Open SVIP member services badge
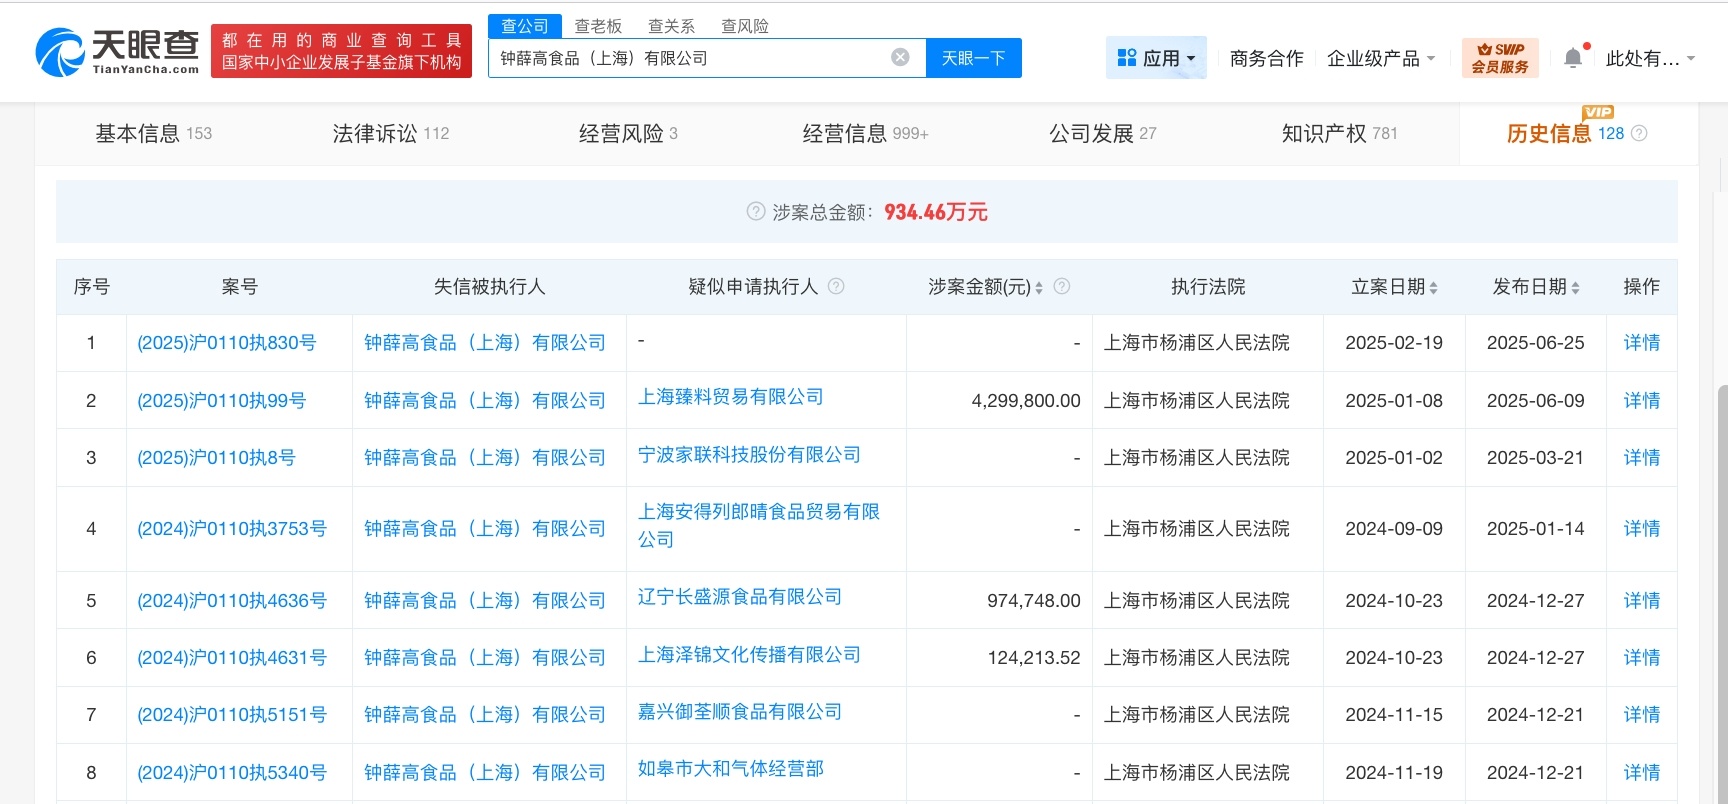Image resolution: width=1728 pixels, height=804 pixels. click(1500, 58)
